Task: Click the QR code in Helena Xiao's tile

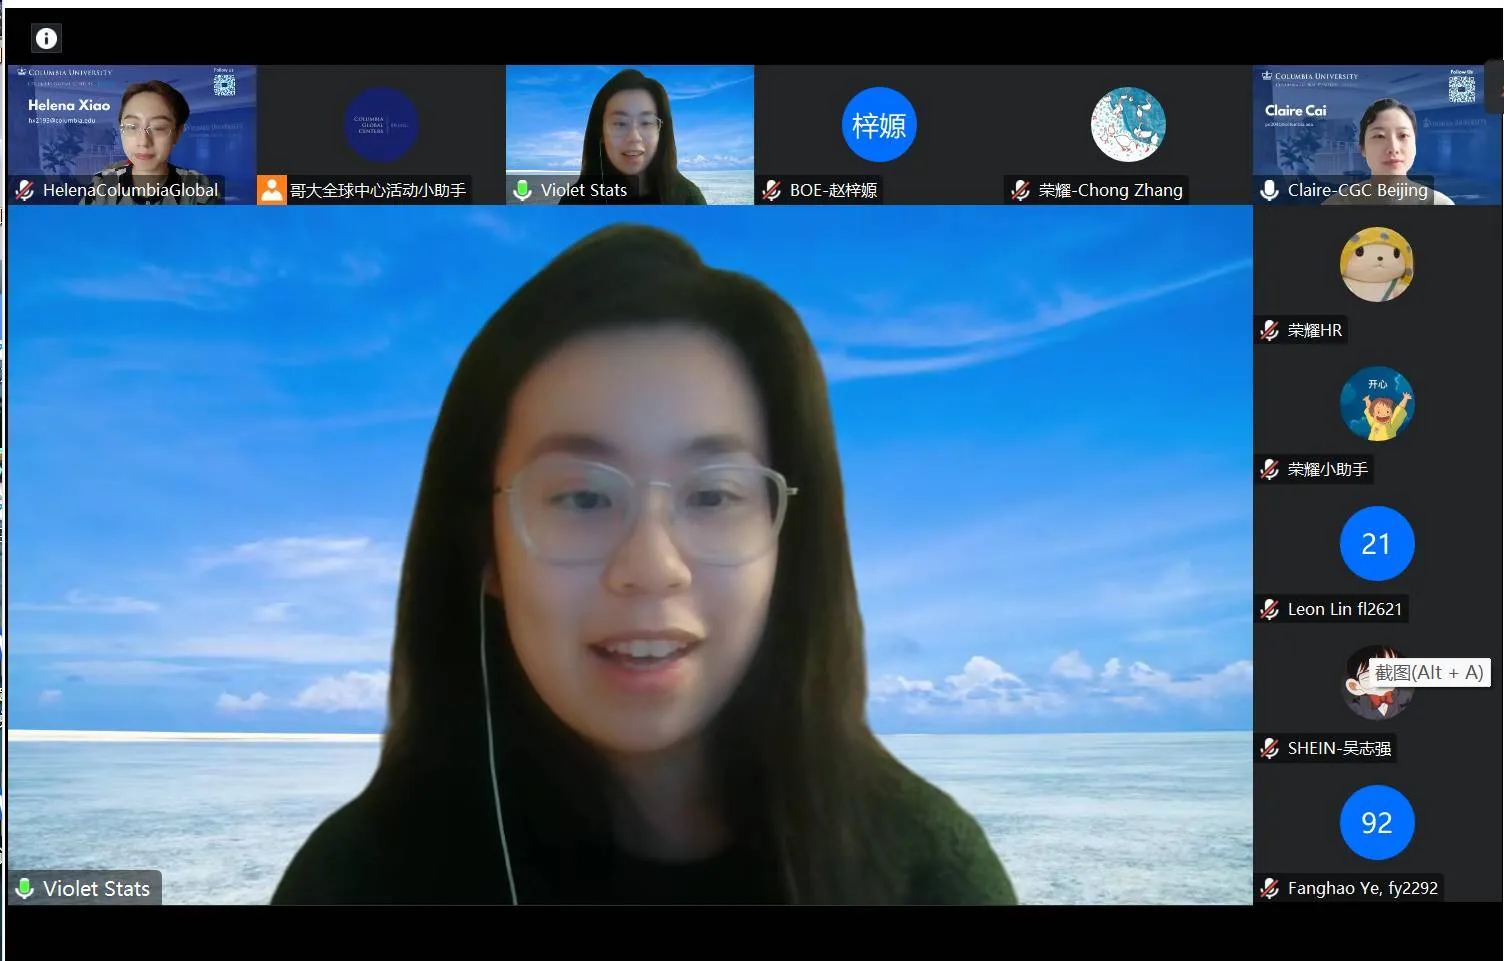Action: click(x=225, y=85)
